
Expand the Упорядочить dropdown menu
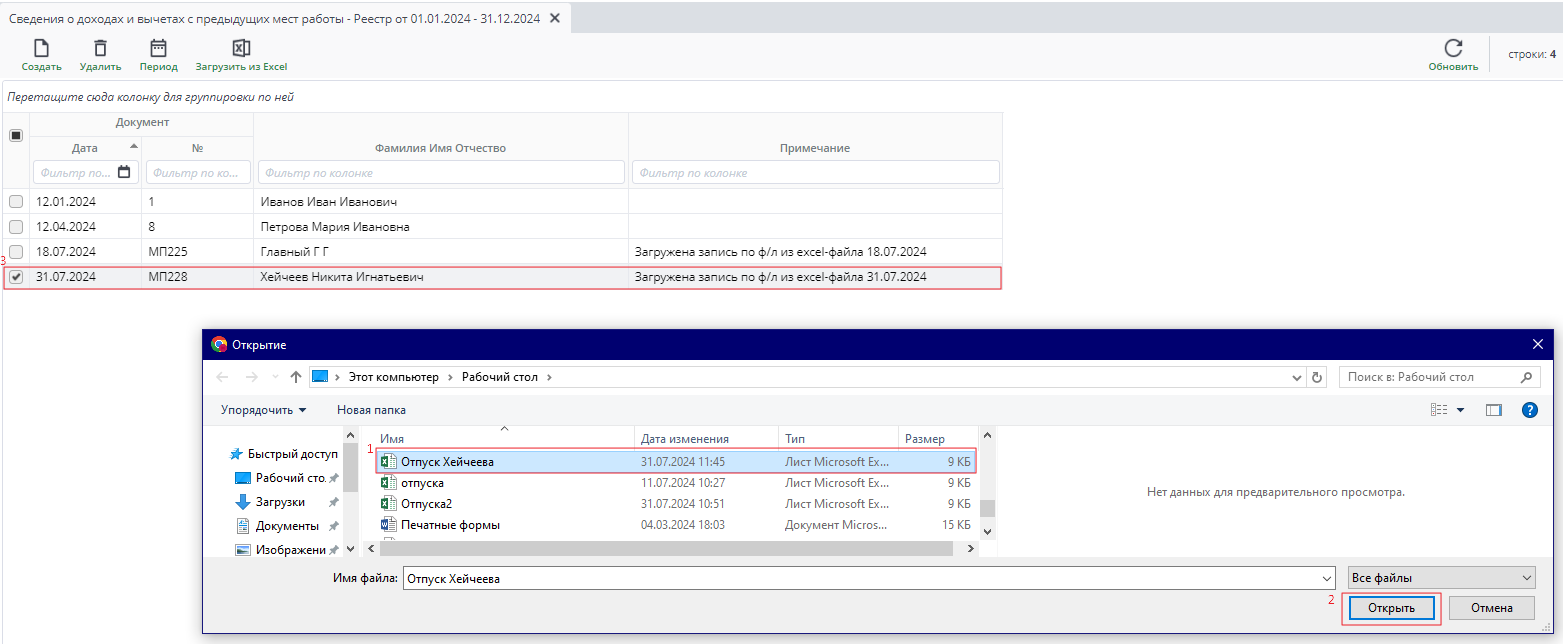click(x=264, y=410)
